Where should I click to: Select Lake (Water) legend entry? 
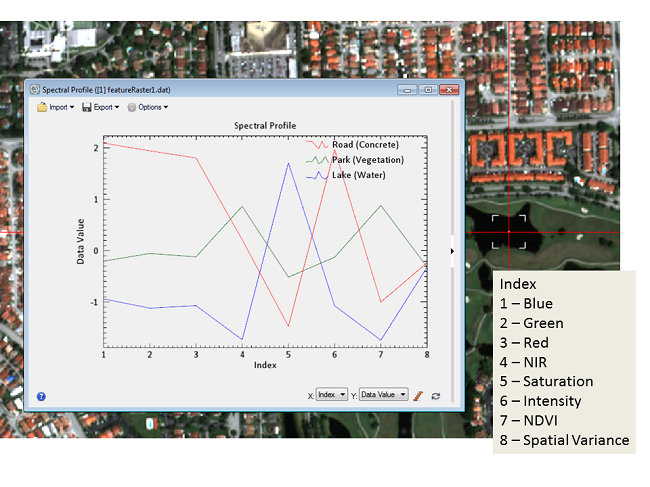358,175
